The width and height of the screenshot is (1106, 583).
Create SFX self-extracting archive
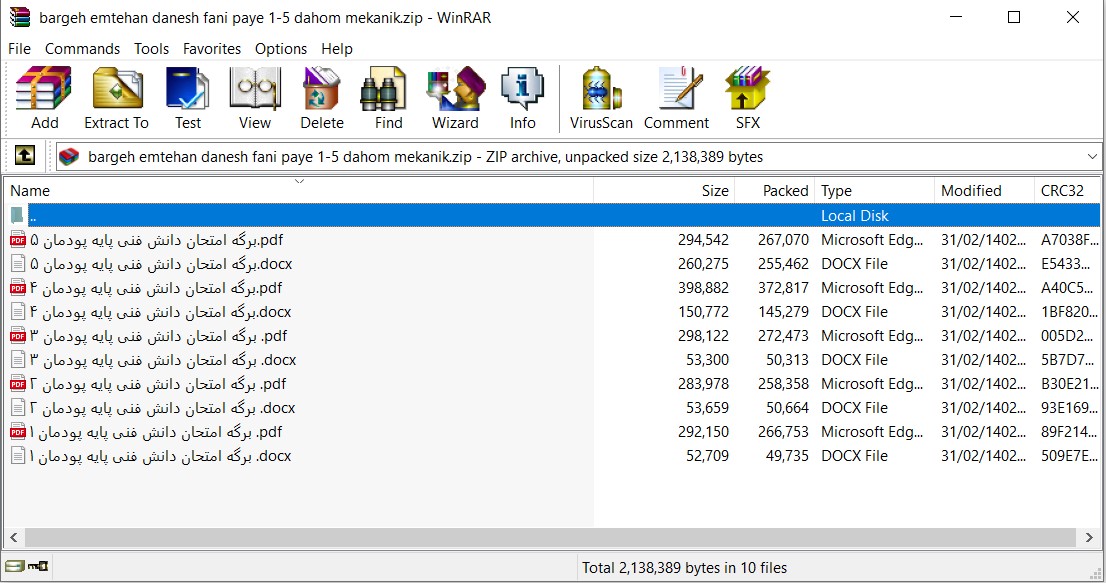click(748, 98)
